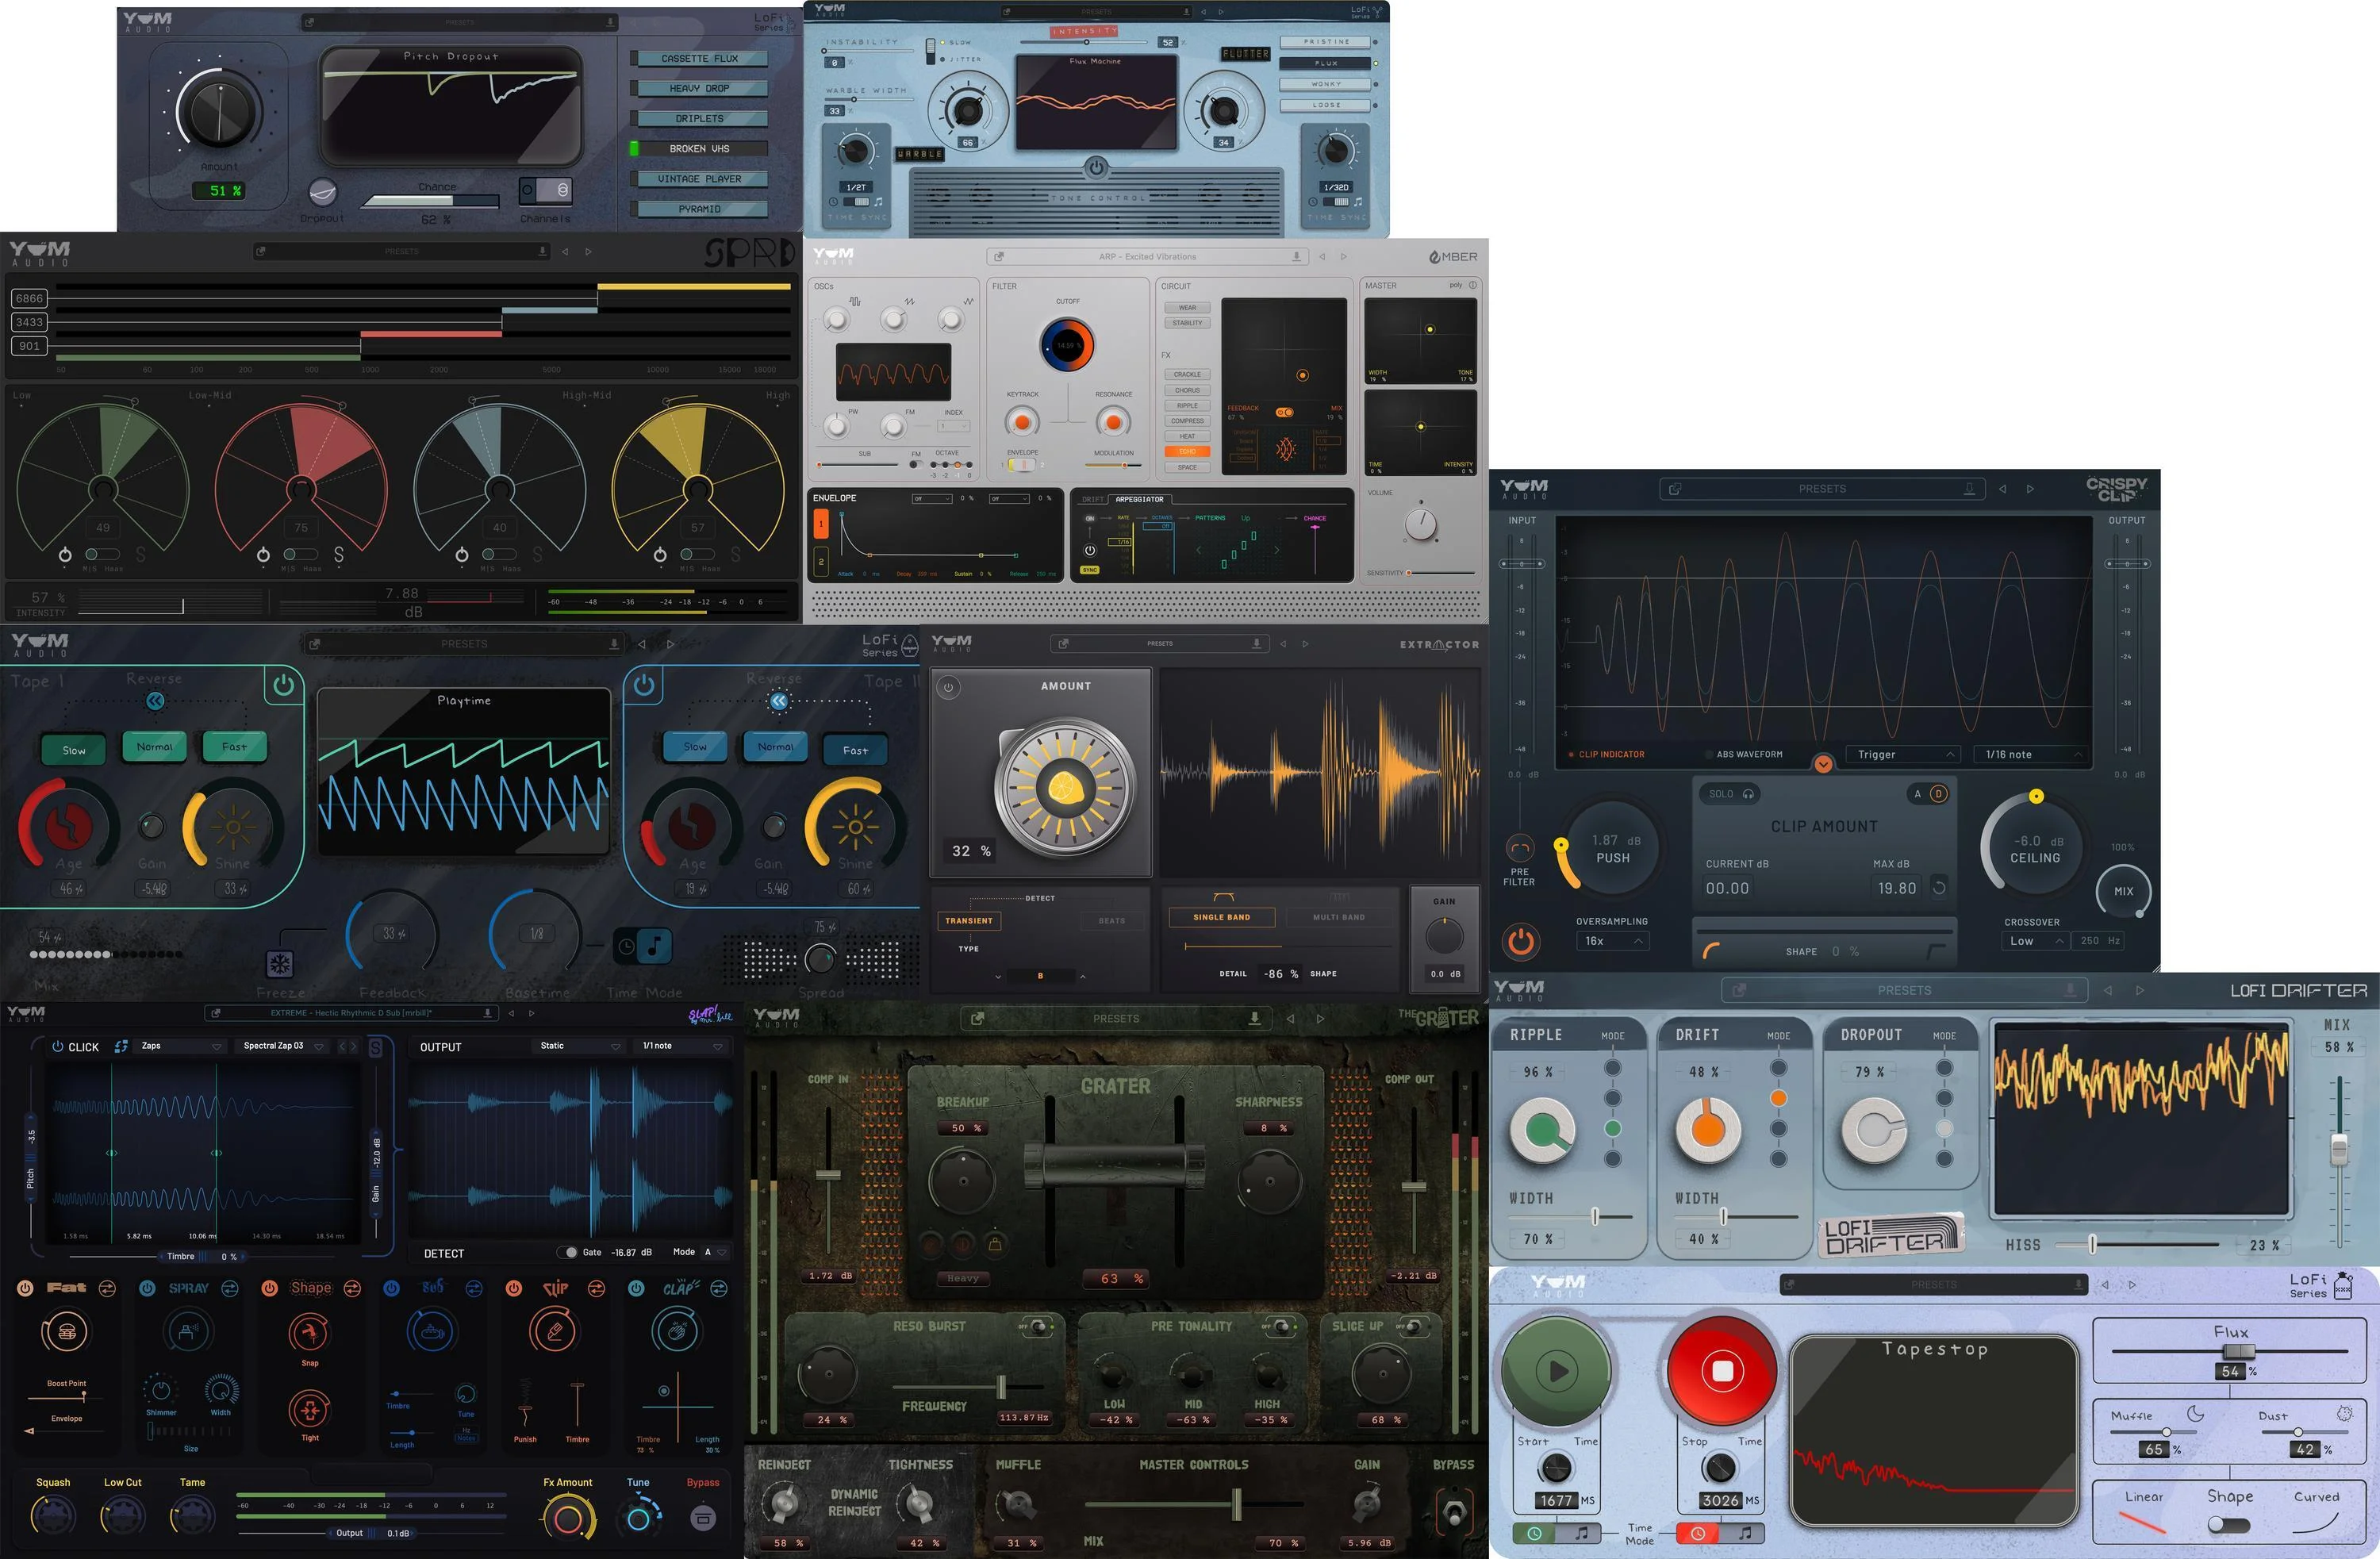Click the Extractor Amount power icon

click(x=948, y=687)
